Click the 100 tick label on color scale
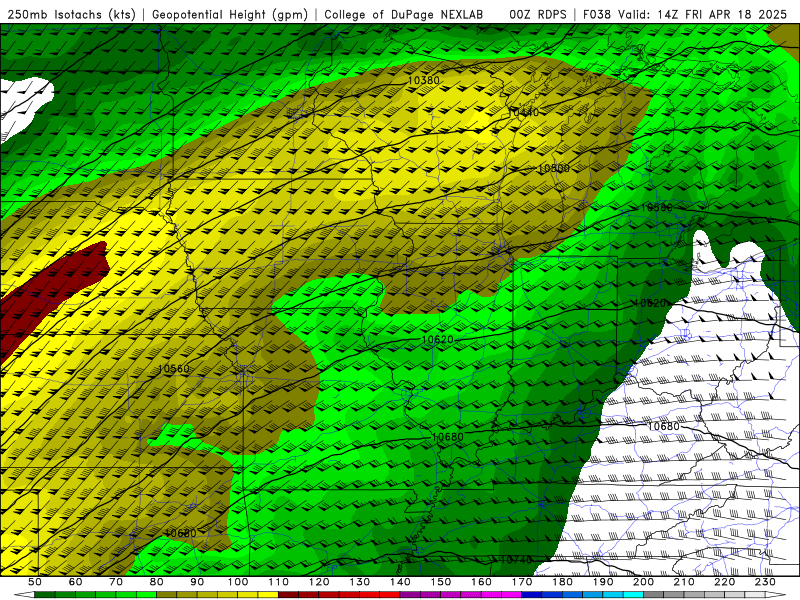Viewport: 800px width, 600px height. [x=238, y=582]
